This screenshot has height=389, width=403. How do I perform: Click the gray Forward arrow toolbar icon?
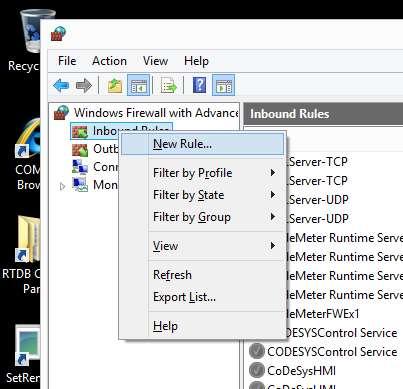coord(84,86)
